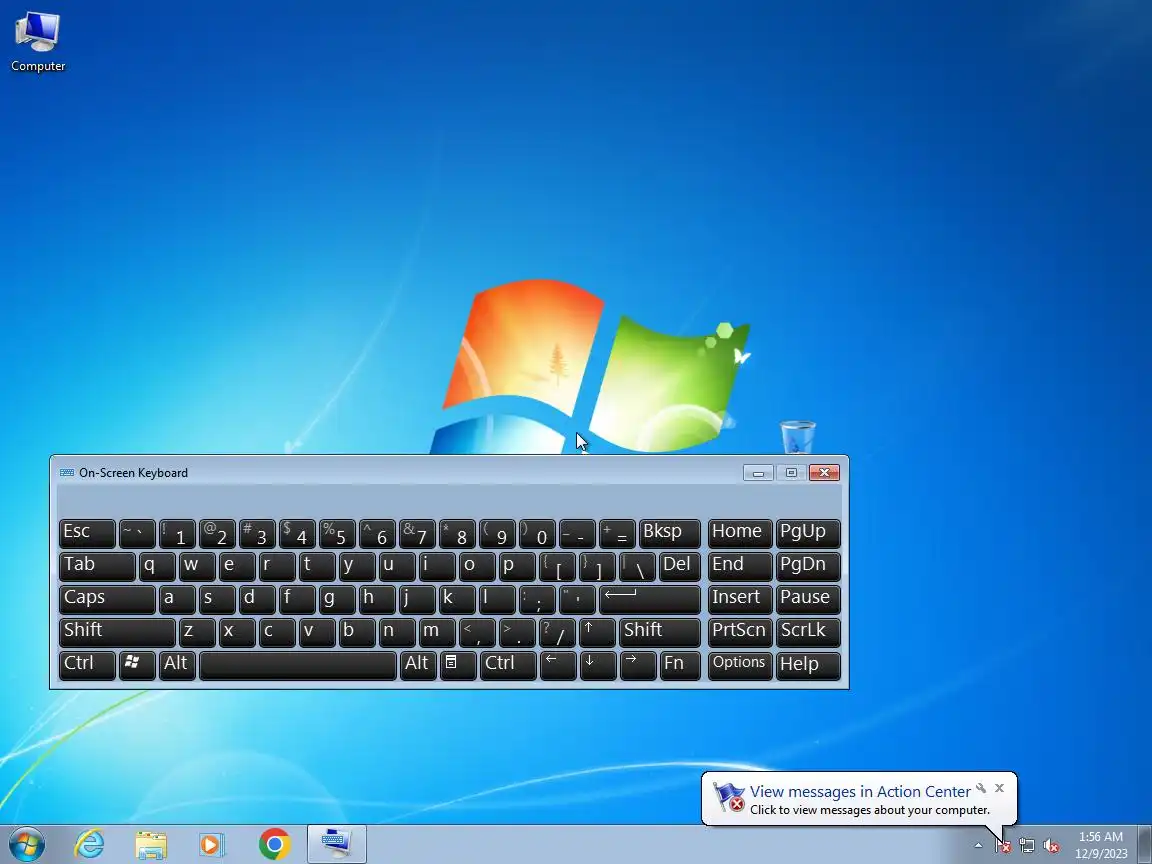
Task: Launch Windows Media Player from taskbar
Action: (212, 844)
